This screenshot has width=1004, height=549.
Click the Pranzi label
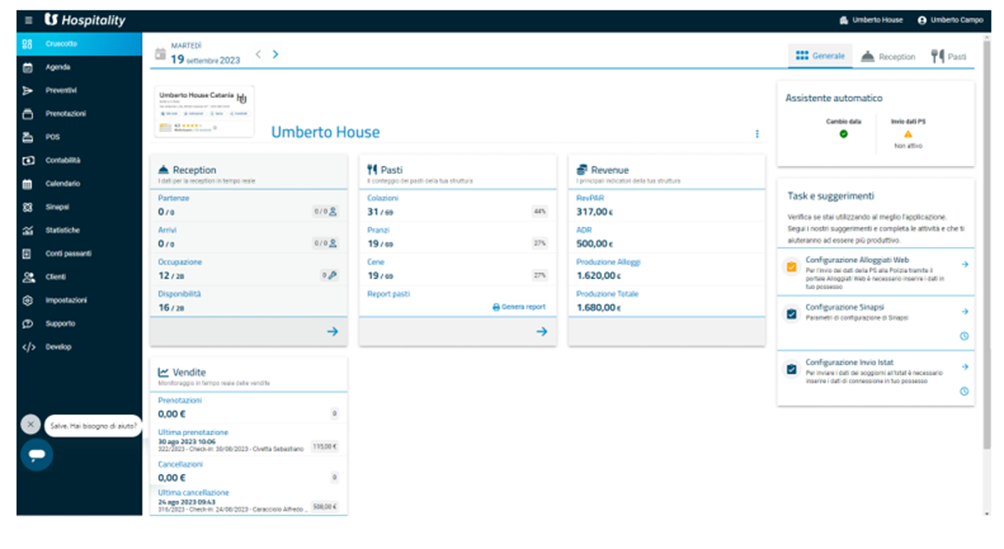(x=378, y=230)
